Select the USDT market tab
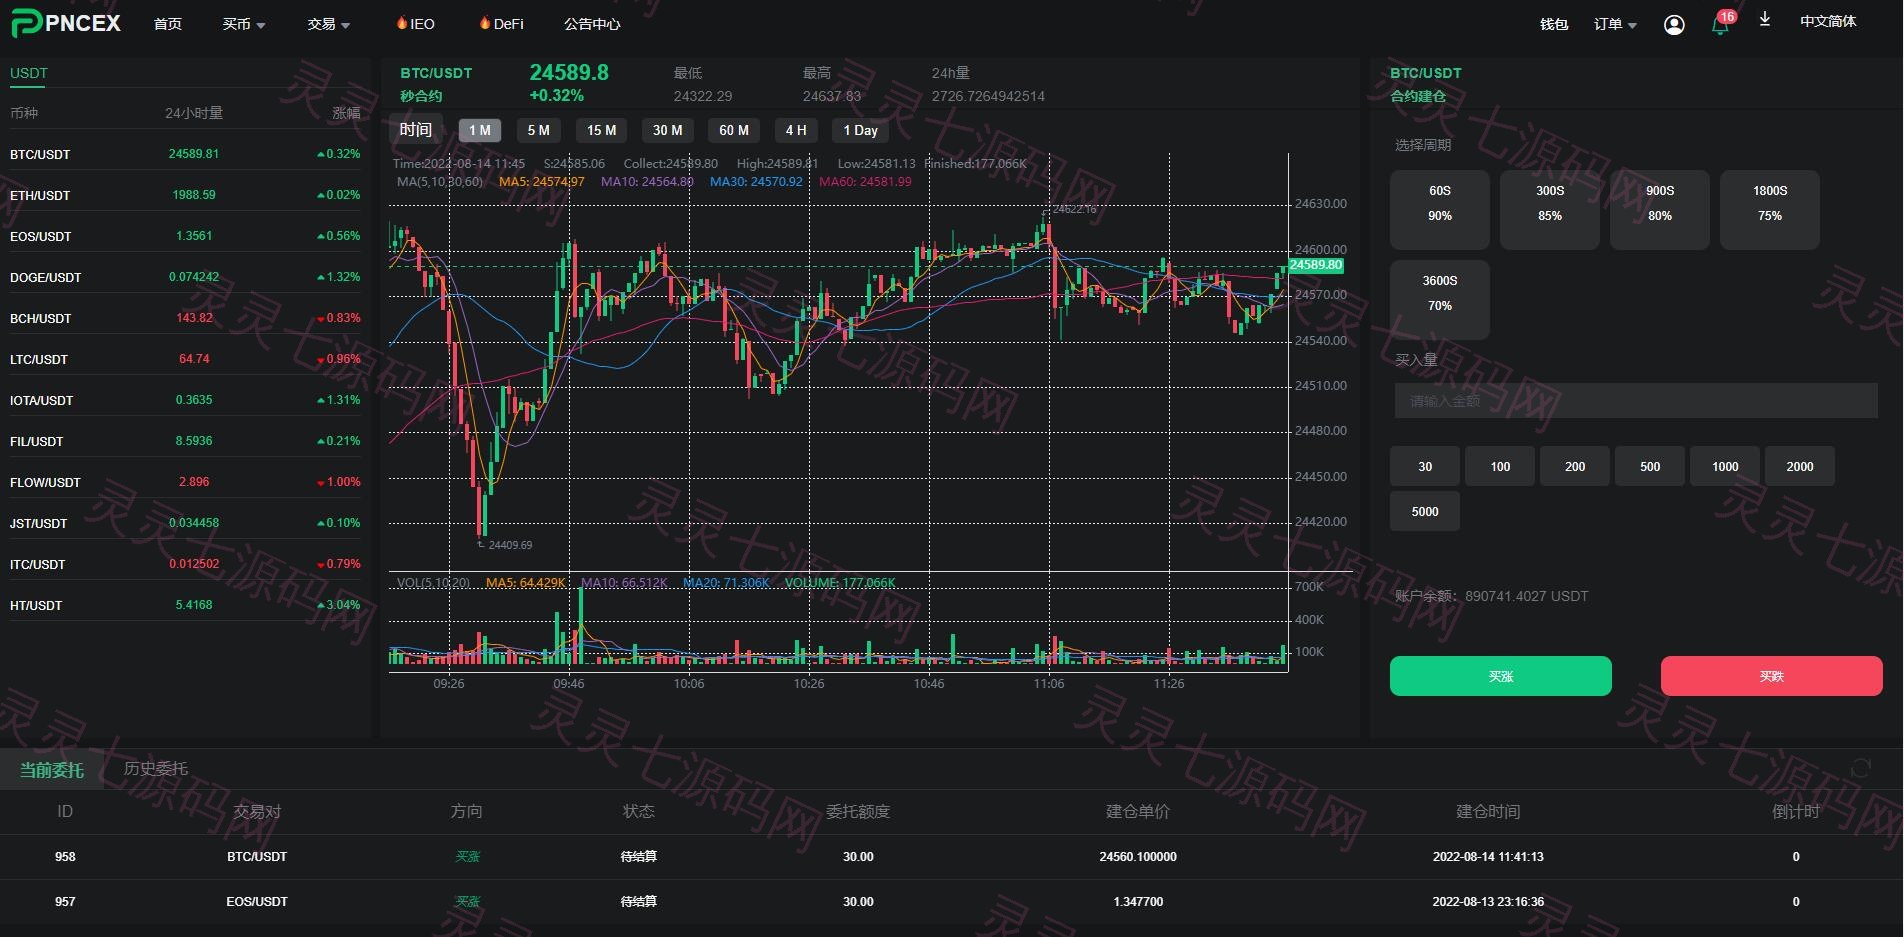Viewport: 1904px width, 937px height. pos(29,73)
